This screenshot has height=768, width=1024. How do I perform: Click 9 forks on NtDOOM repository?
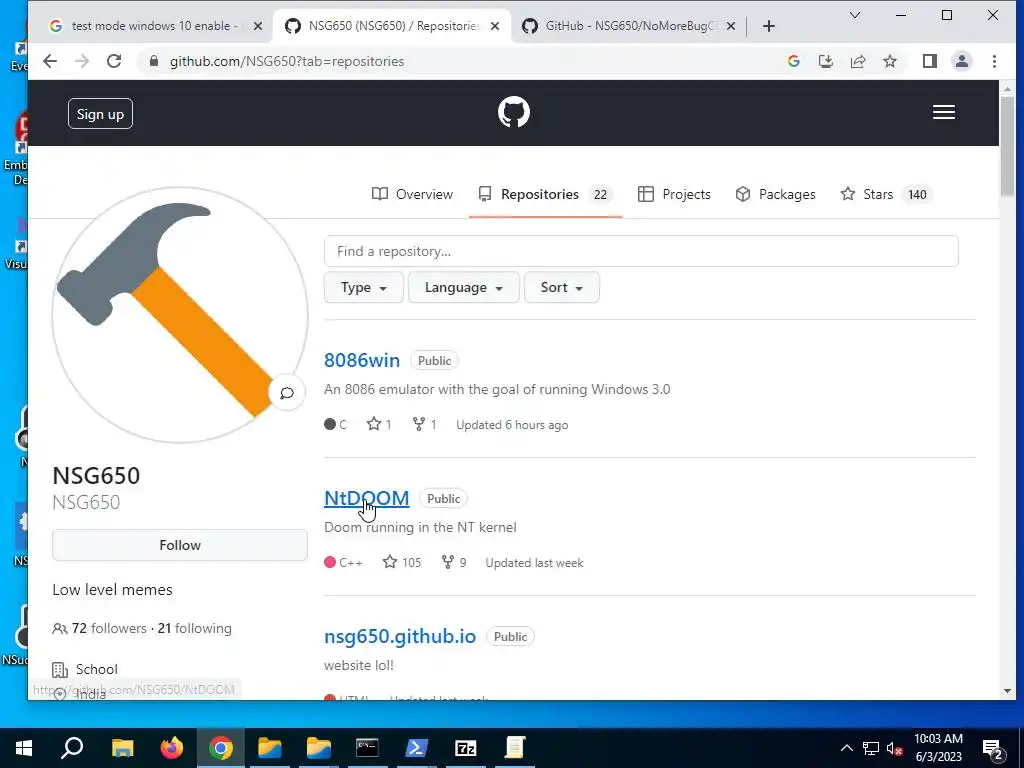point(454,562)
